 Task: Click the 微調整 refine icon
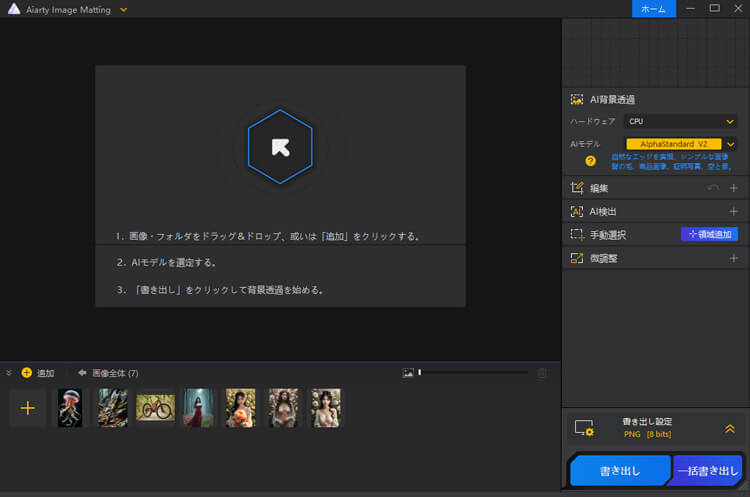coord(577,258)
